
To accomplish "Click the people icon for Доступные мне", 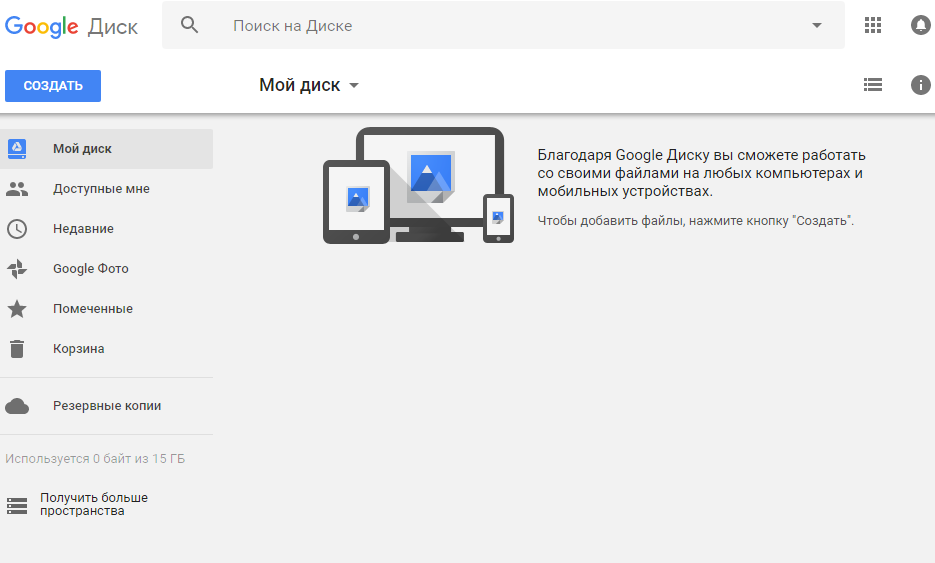I will [x=17, y=189].
